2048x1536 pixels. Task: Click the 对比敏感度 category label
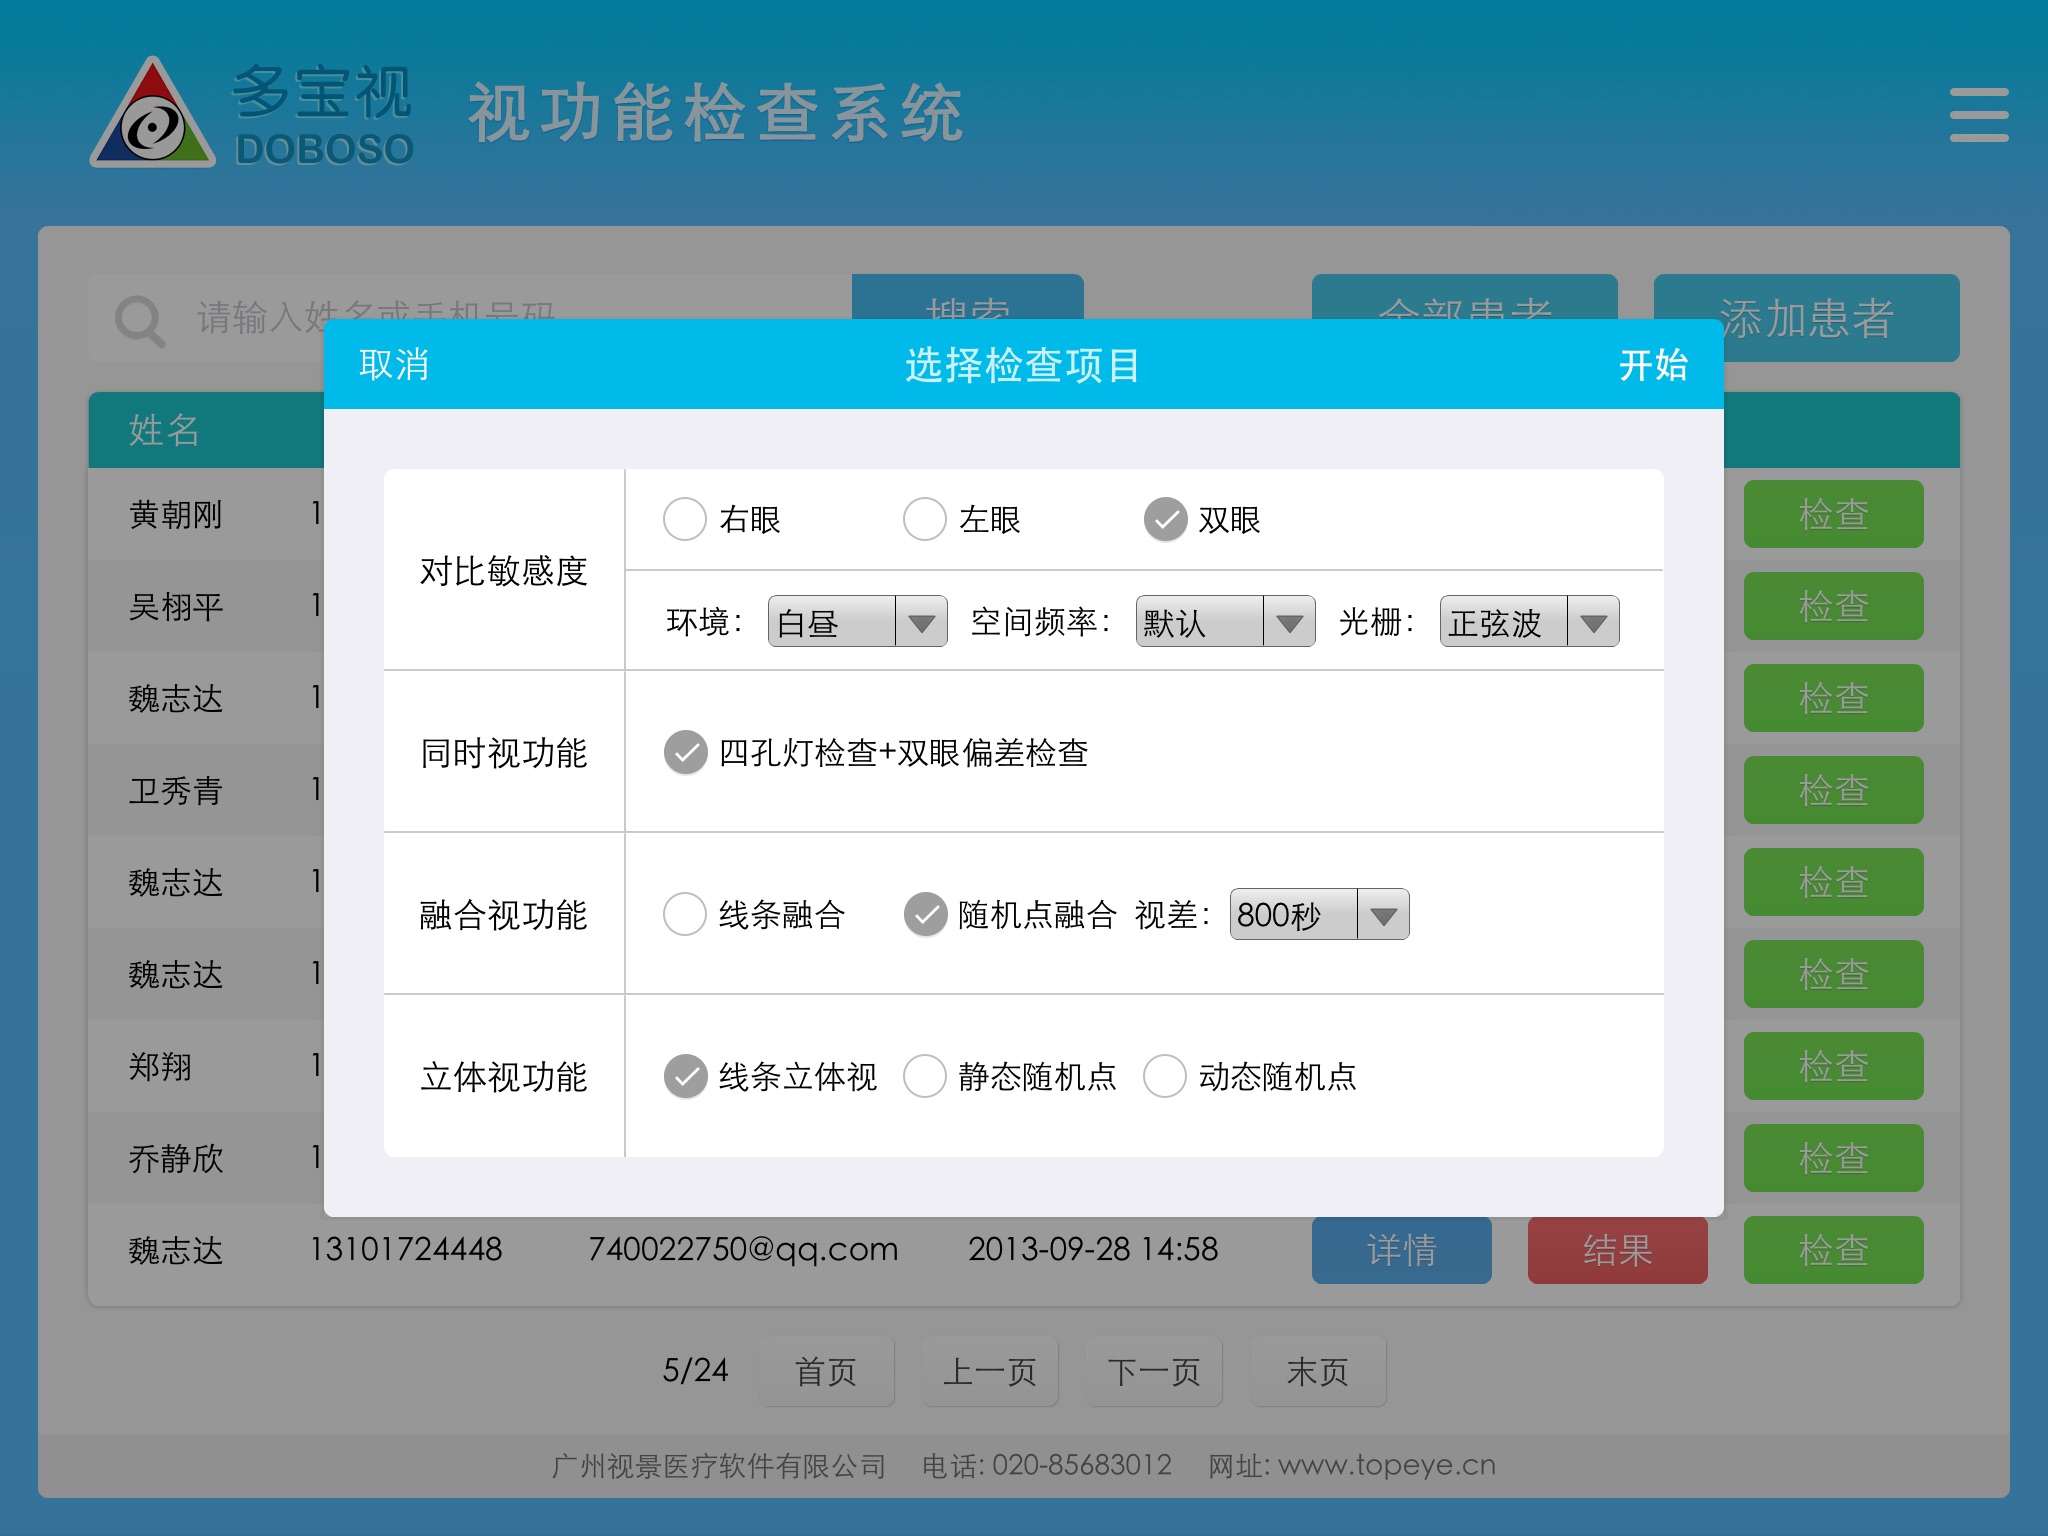503,571
